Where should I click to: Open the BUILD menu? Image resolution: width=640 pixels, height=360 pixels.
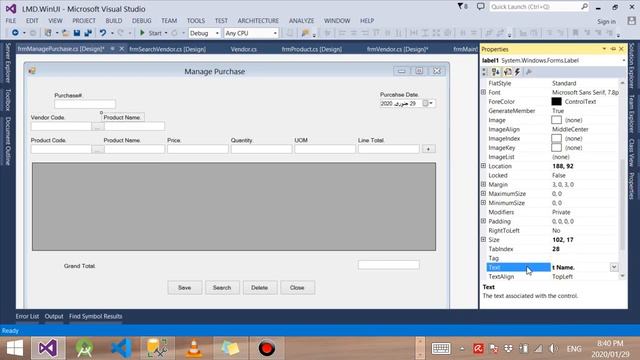click(x=113, y=20)
